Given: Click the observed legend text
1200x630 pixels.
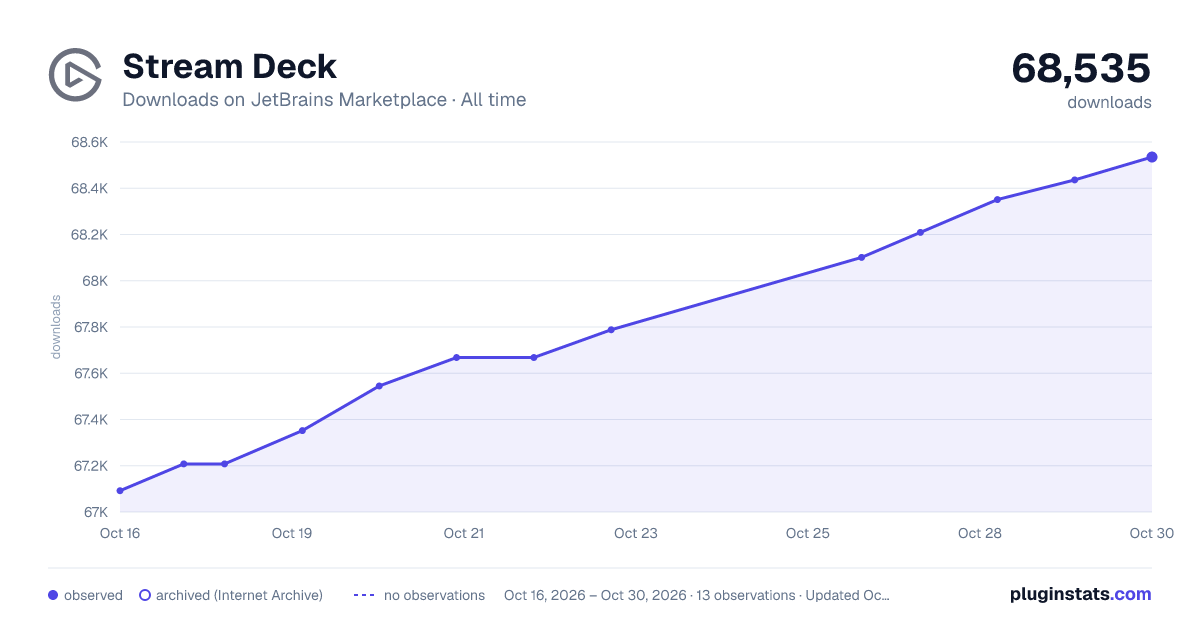Looking at the screenshot, I should 93,595.
